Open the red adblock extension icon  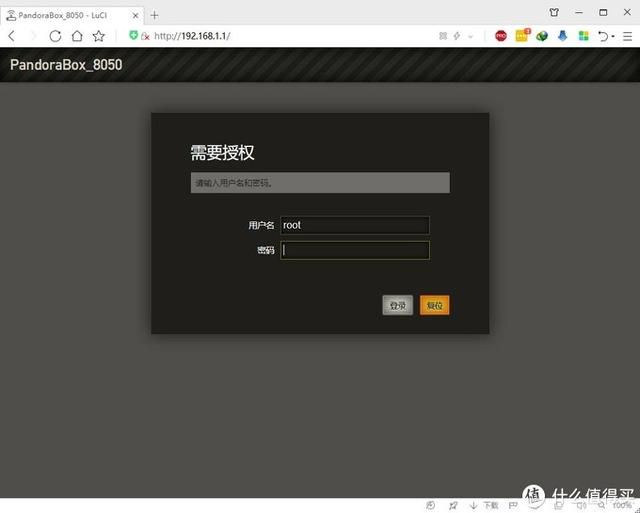tap(501, 36)
